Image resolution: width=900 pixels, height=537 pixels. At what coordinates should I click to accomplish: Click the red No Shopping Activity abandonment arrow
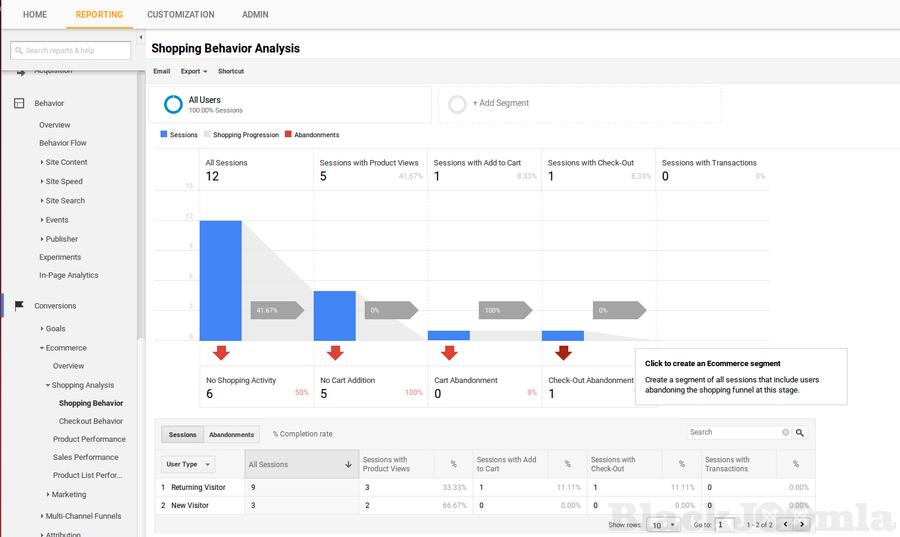coord(221,353)
